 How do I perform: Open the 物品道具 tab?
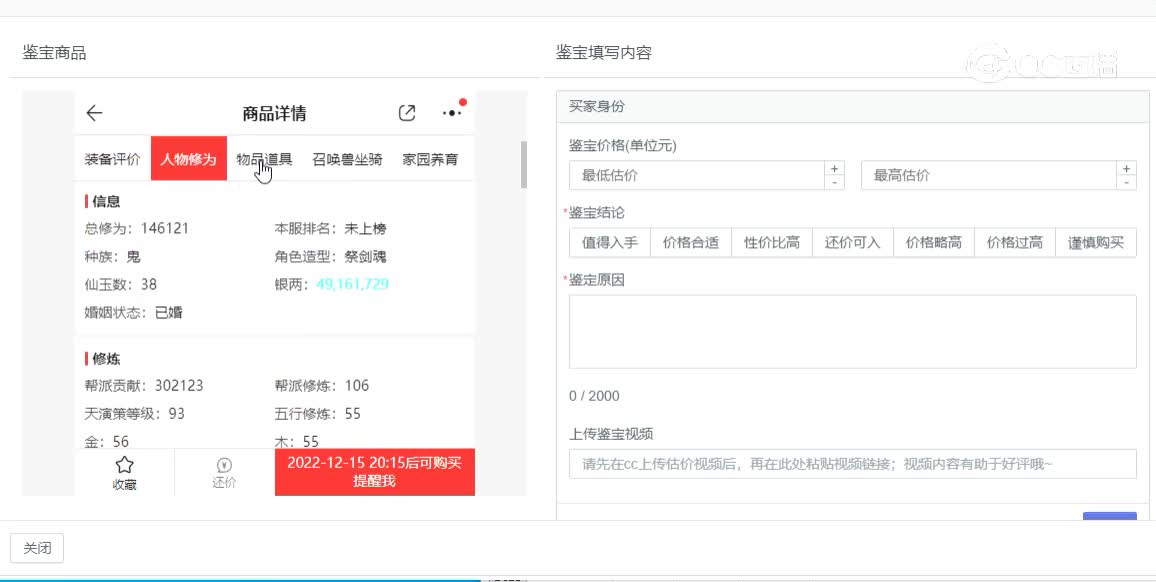click(x=265, y=159)
